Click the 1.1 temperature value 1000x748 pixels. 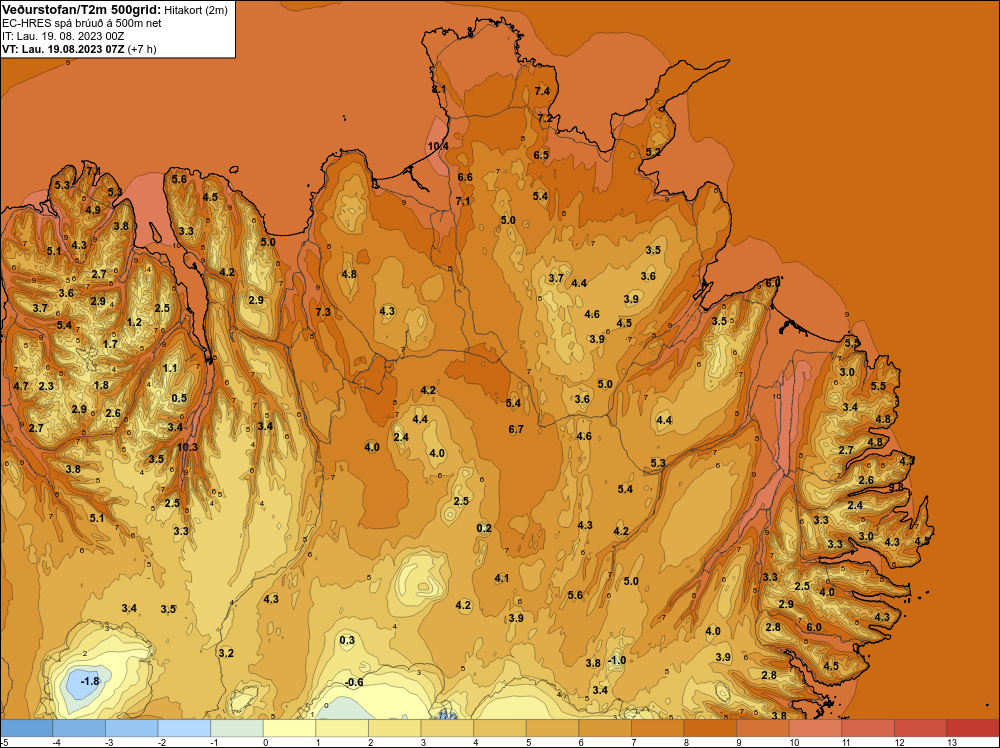[x=170, y=368]
